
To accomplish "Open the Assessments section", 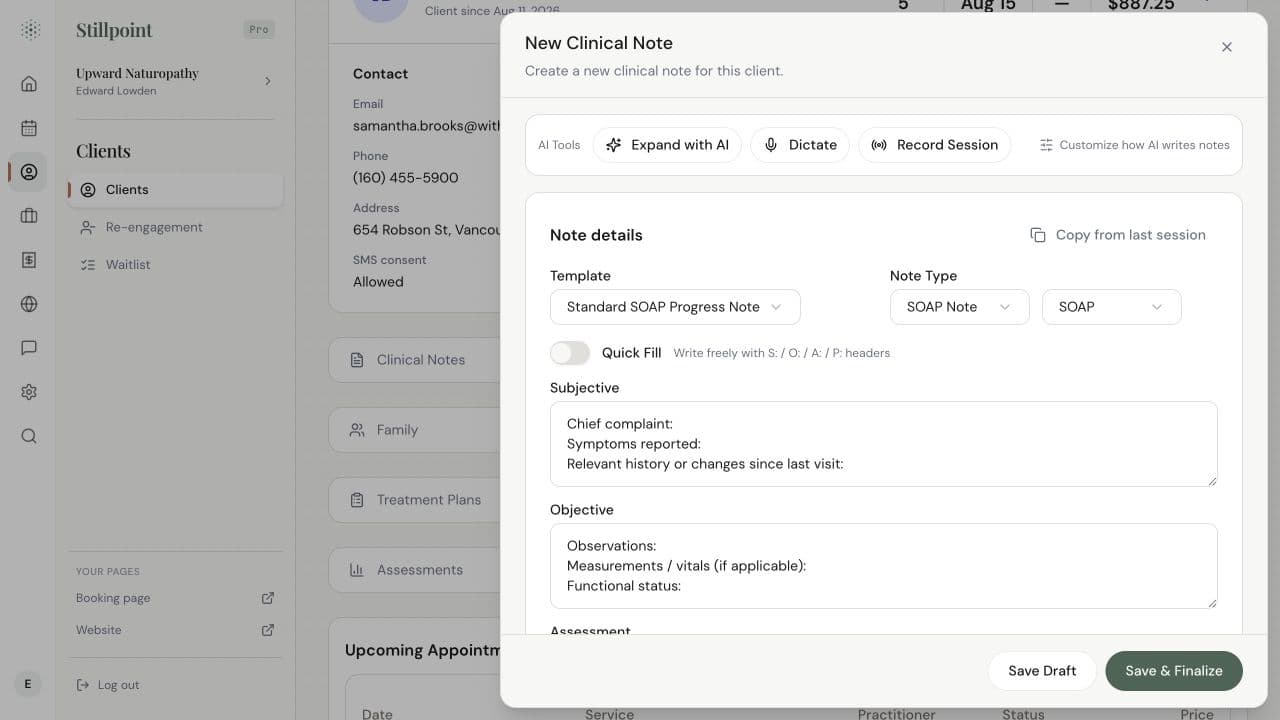I will 415,570.
